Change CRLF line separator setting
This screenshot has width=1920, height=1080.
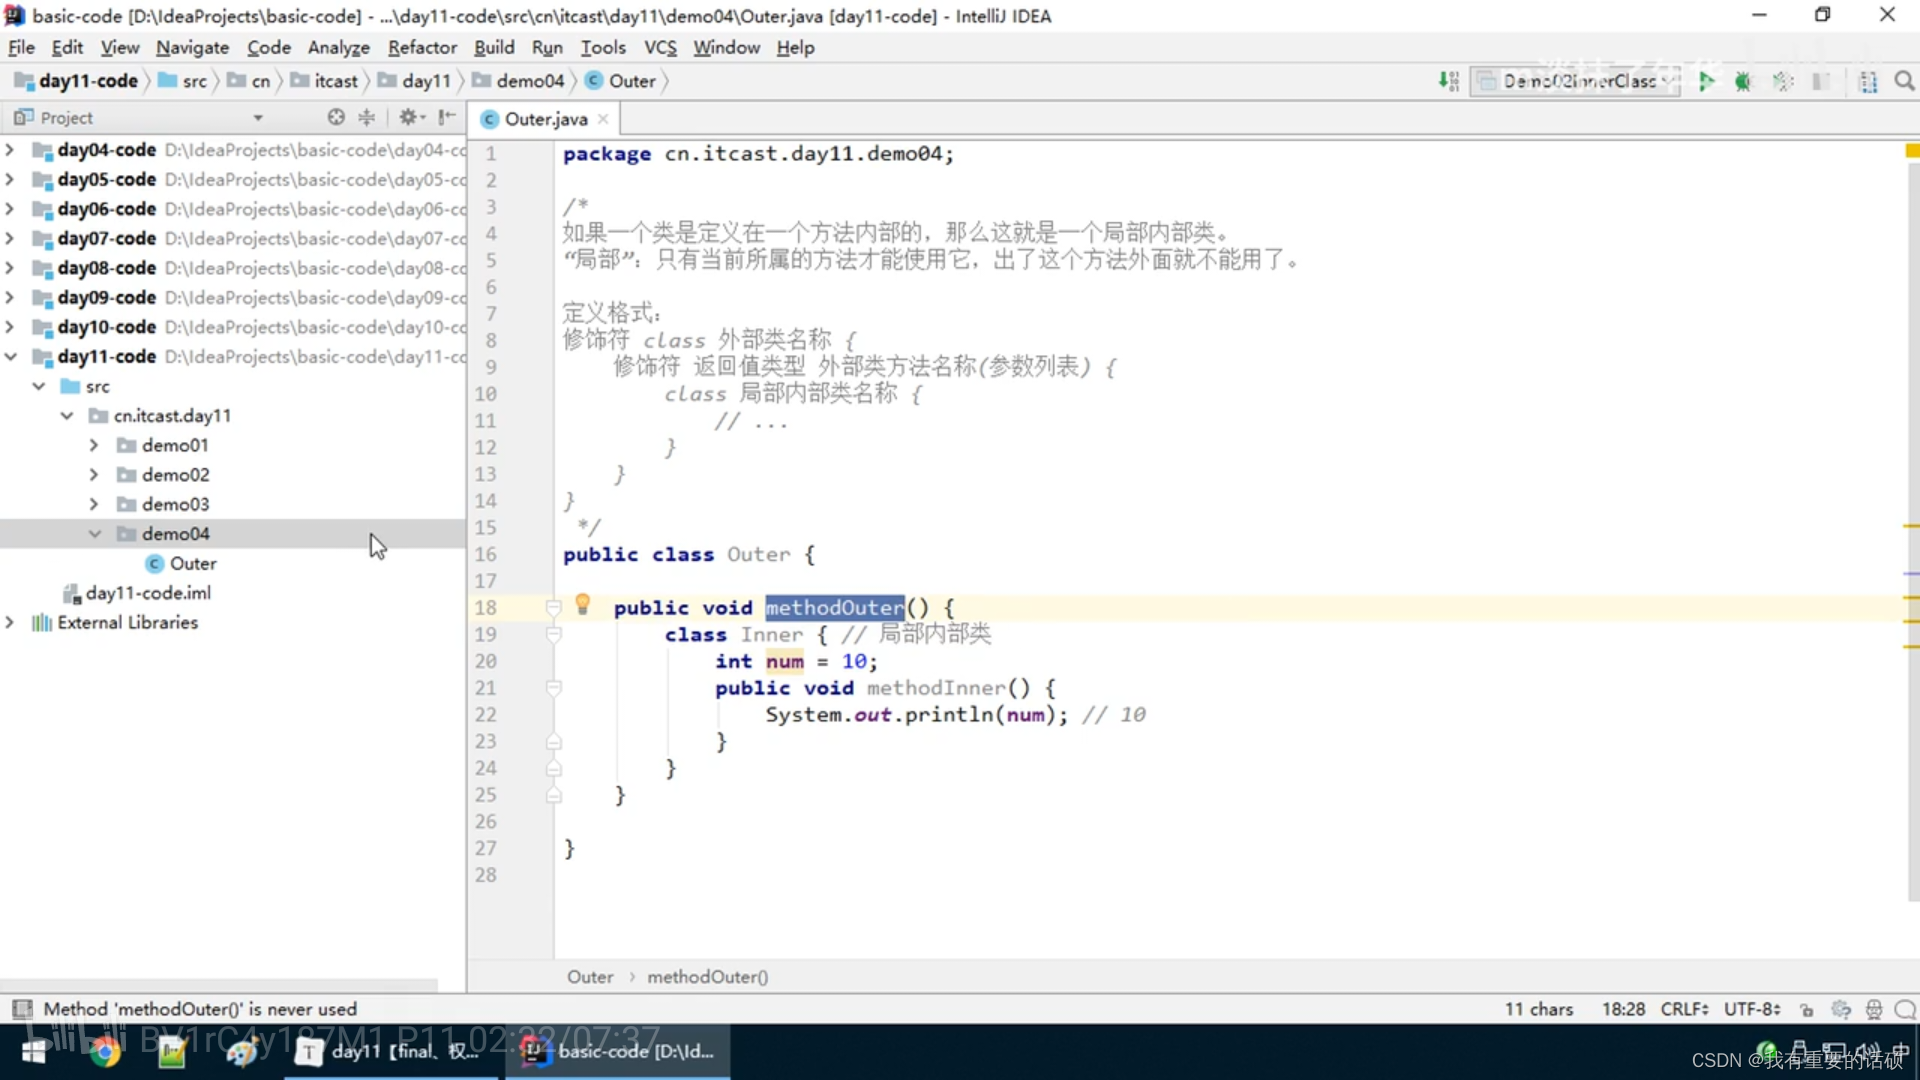tap(1684, 1009)
